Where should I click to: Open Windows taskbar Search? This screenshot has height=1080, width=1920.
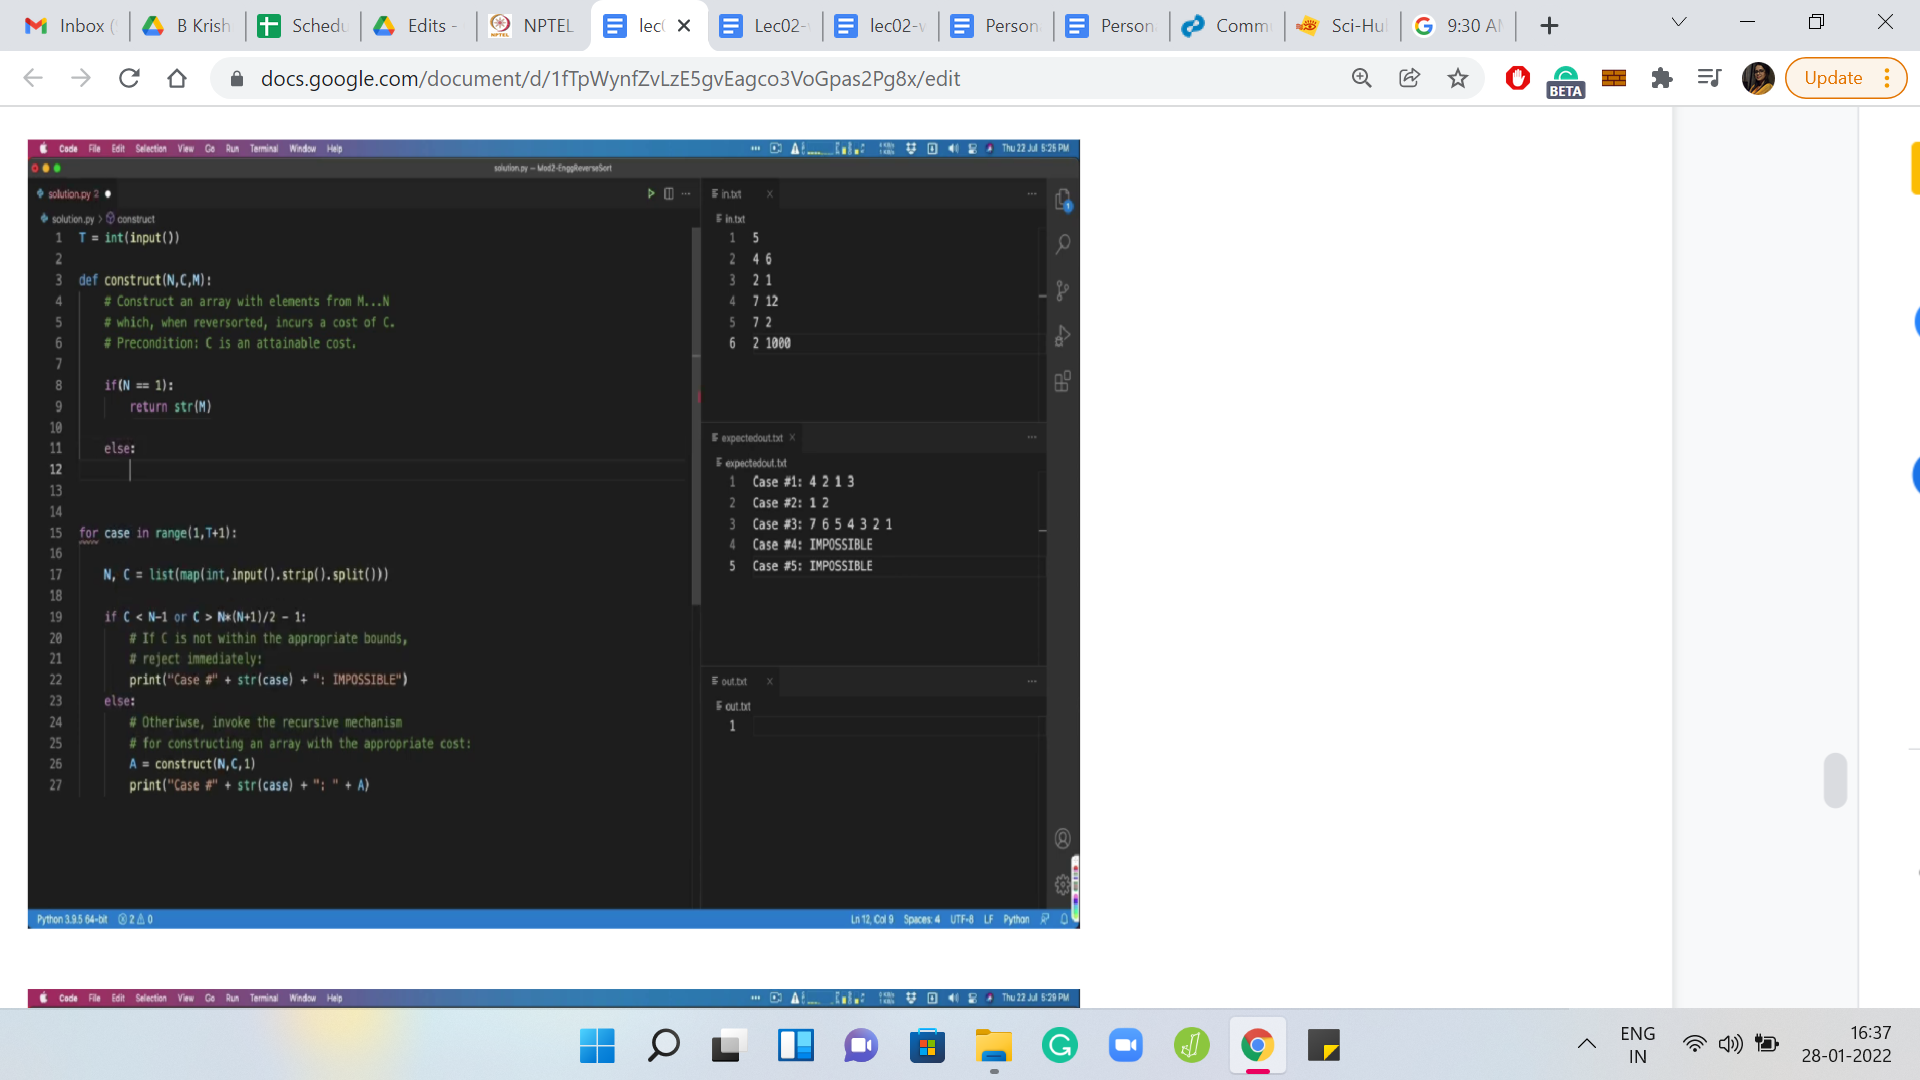click(663, 1046)
